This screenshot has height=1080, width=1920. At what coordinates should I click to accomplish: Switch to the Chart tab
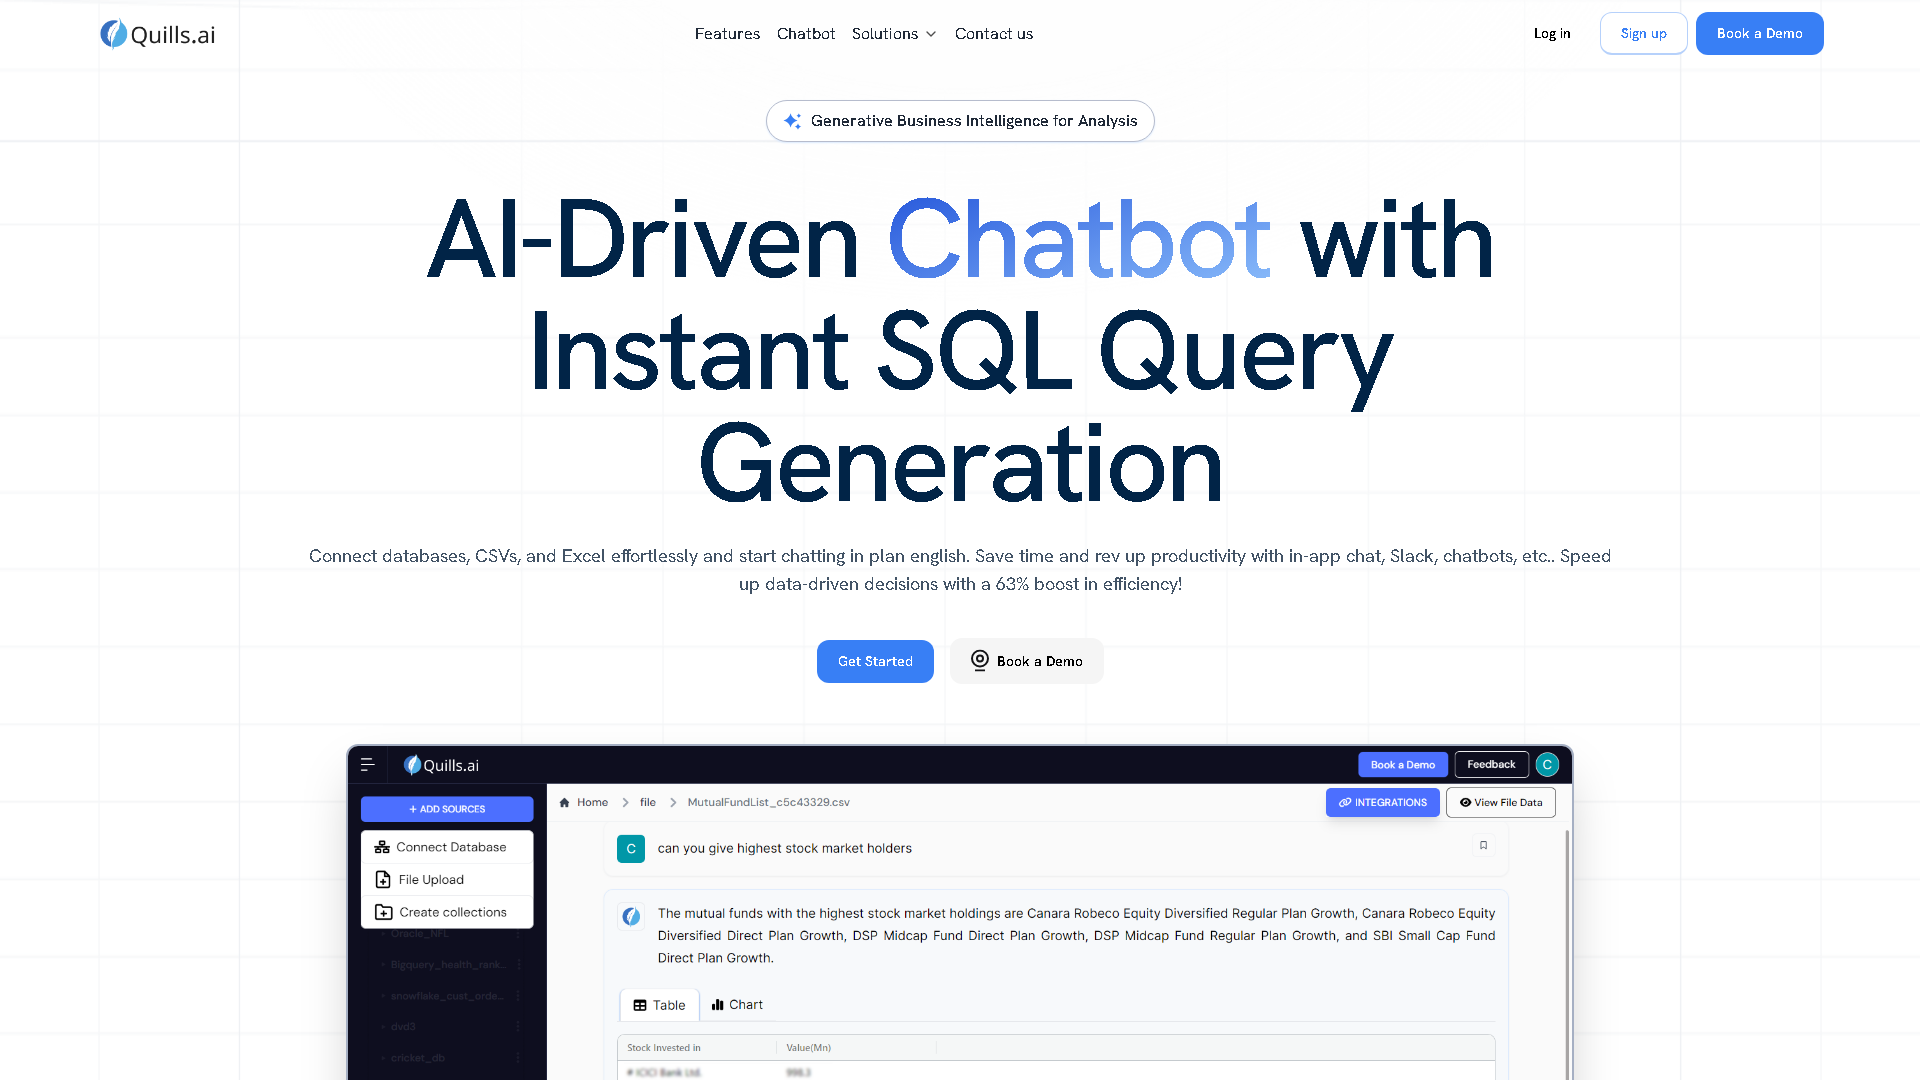737,1005
